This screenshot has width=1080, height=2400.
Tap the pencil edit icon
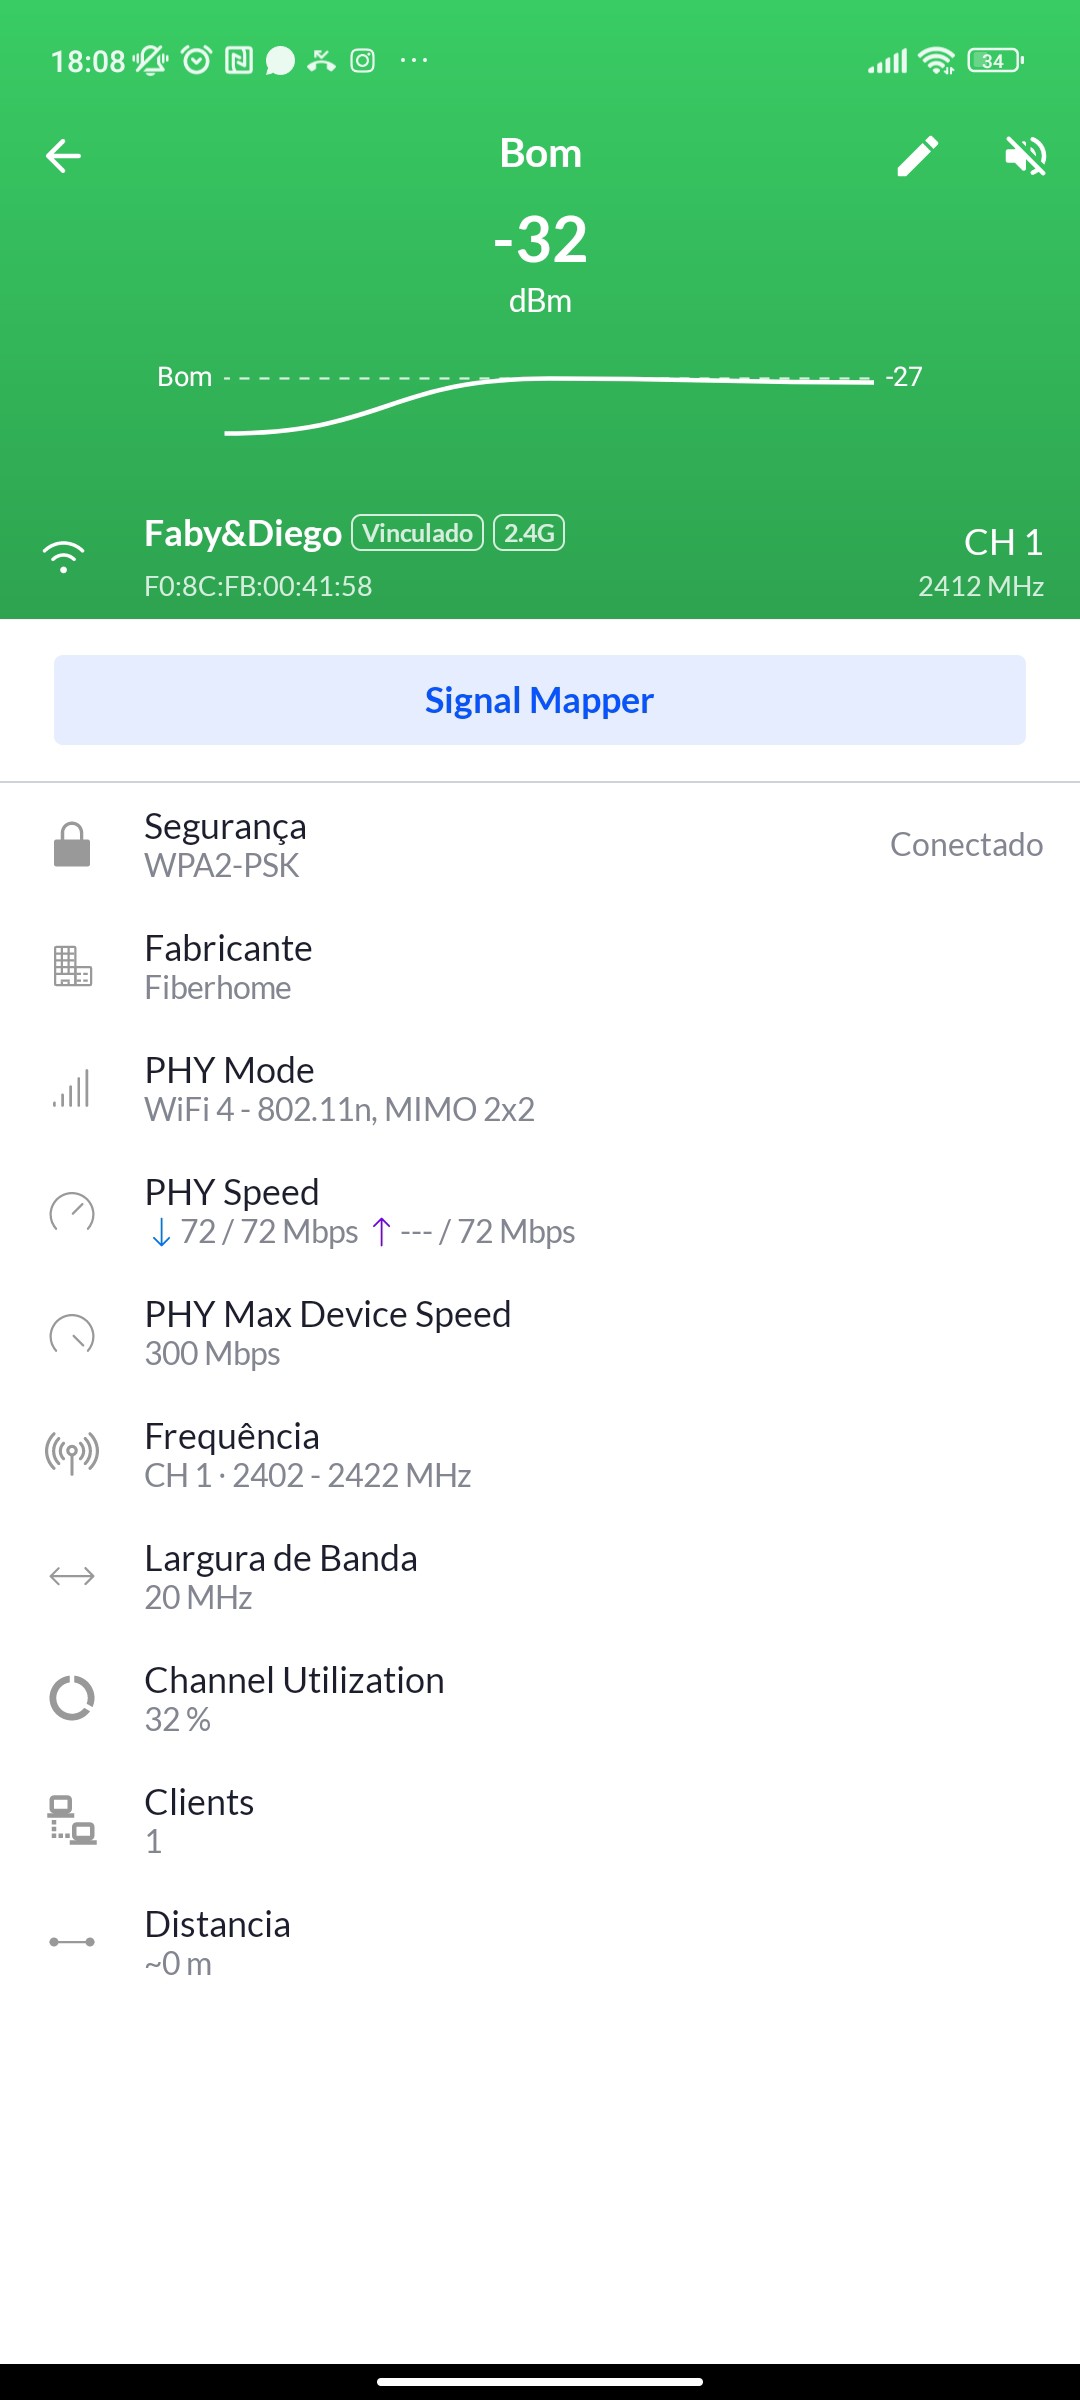pyautogui.click(x=917, y=156)
